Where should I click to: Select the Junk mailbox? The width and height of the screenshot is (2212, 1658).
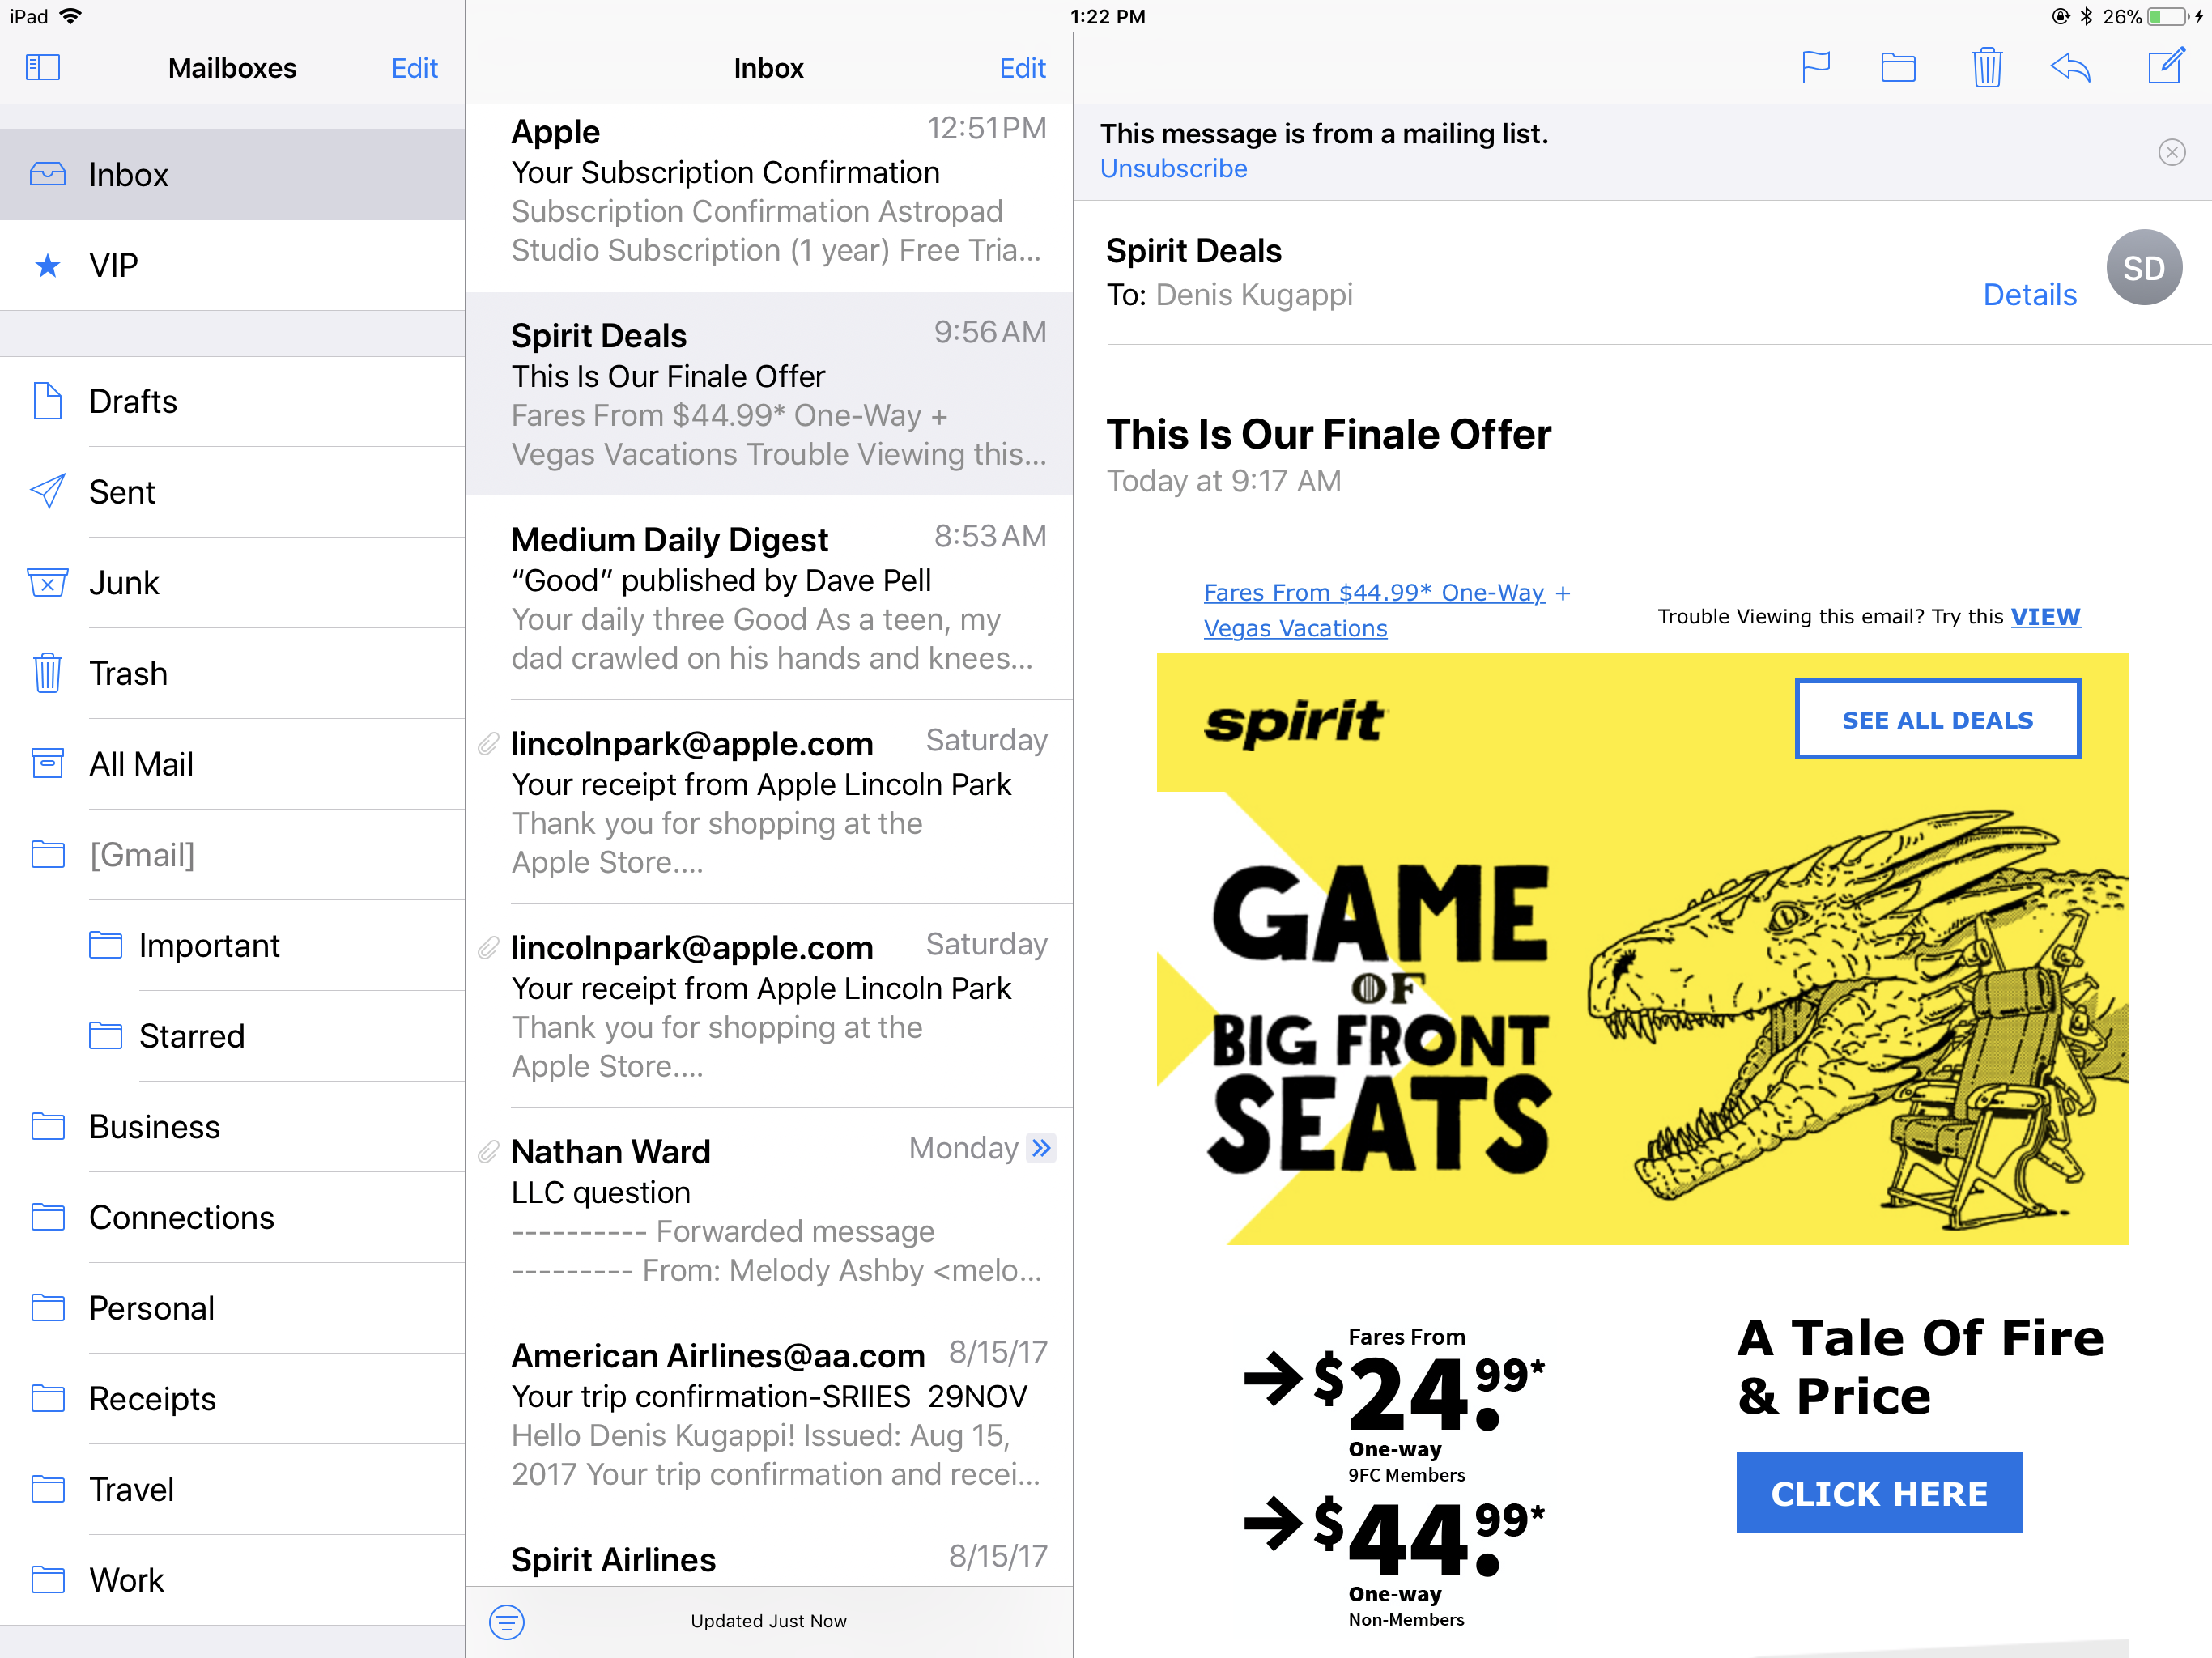[124, 583]
